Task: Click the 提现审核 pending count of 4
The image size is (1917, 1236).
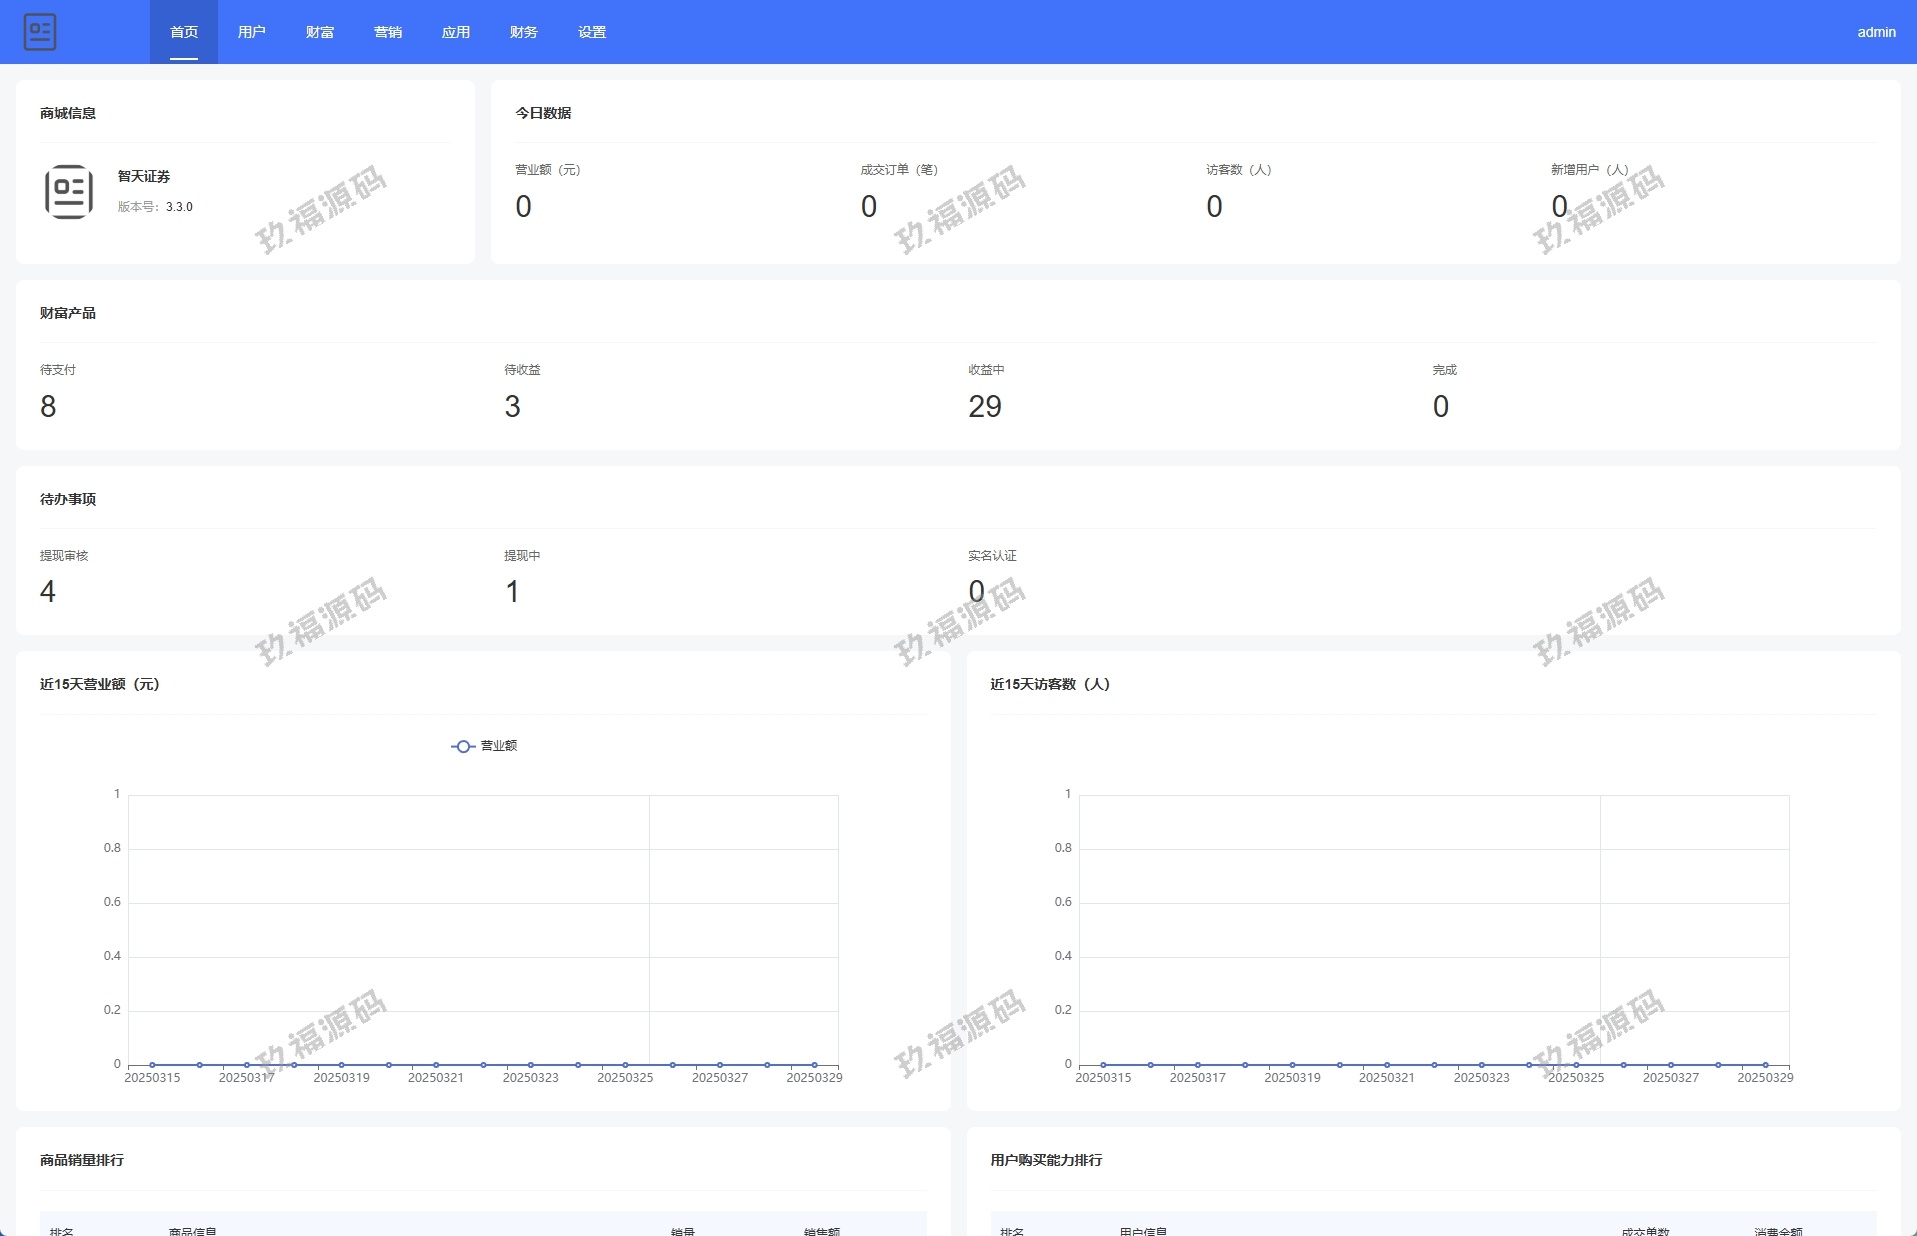Action: 48,592
